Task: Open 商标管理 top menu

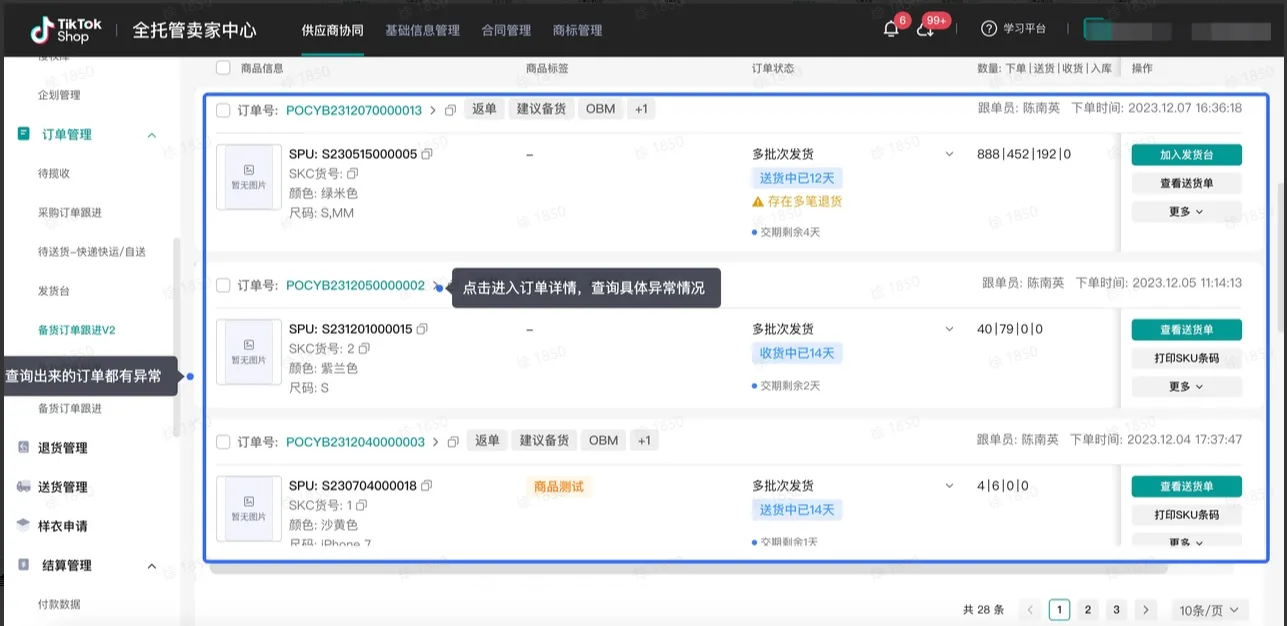Action: [x=577, y=30]
